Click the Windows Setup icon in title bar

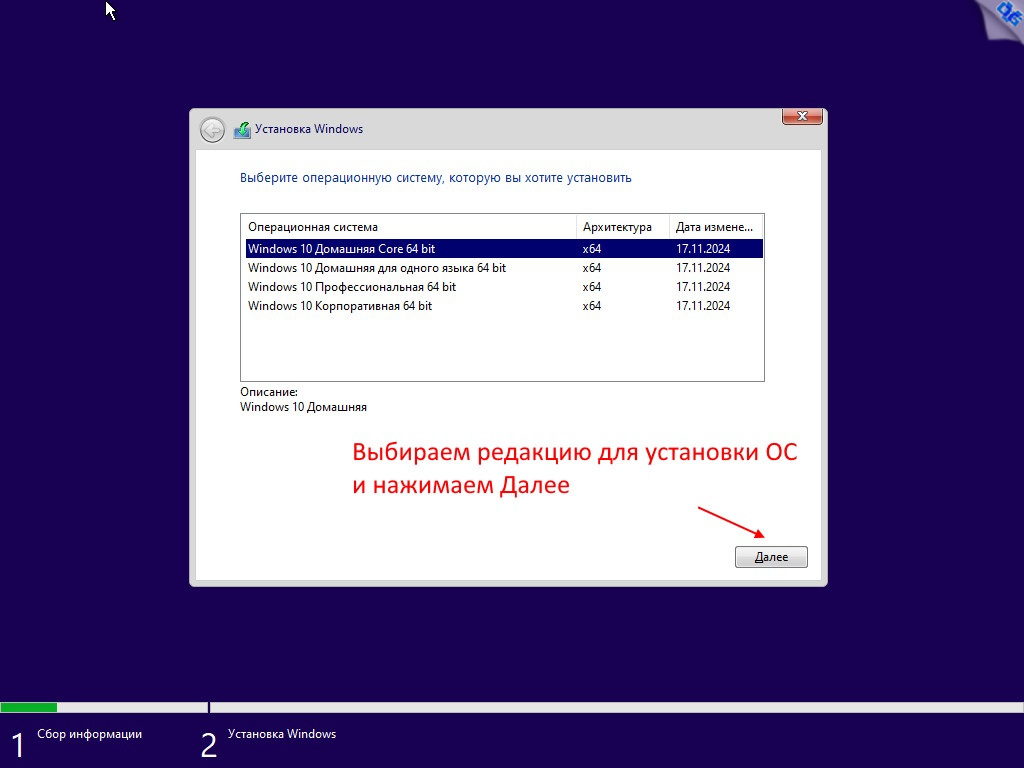(242, 130)
